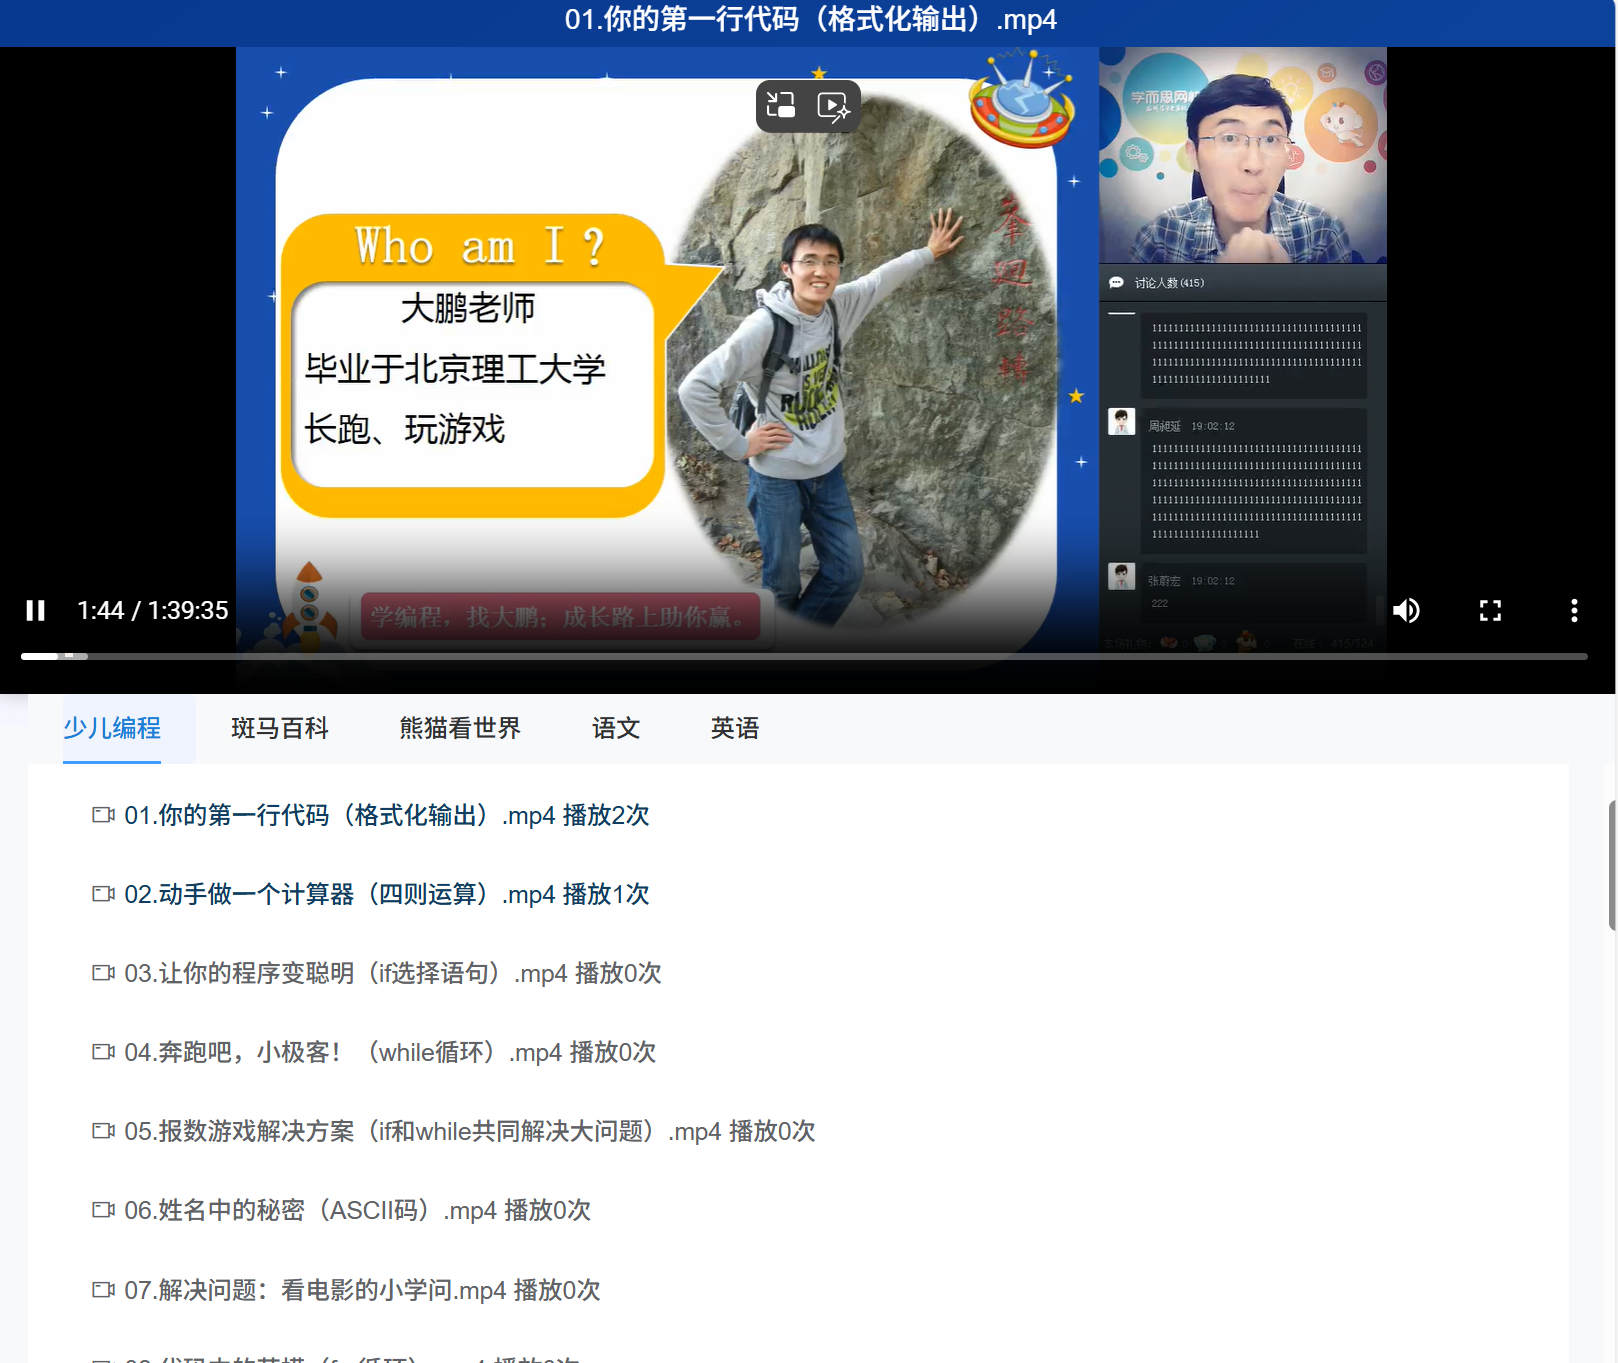The width and height of the screenshot is (1618, 1363).
Task: Open 01.你的第一行代码 video link
Action: pos(387,815)
